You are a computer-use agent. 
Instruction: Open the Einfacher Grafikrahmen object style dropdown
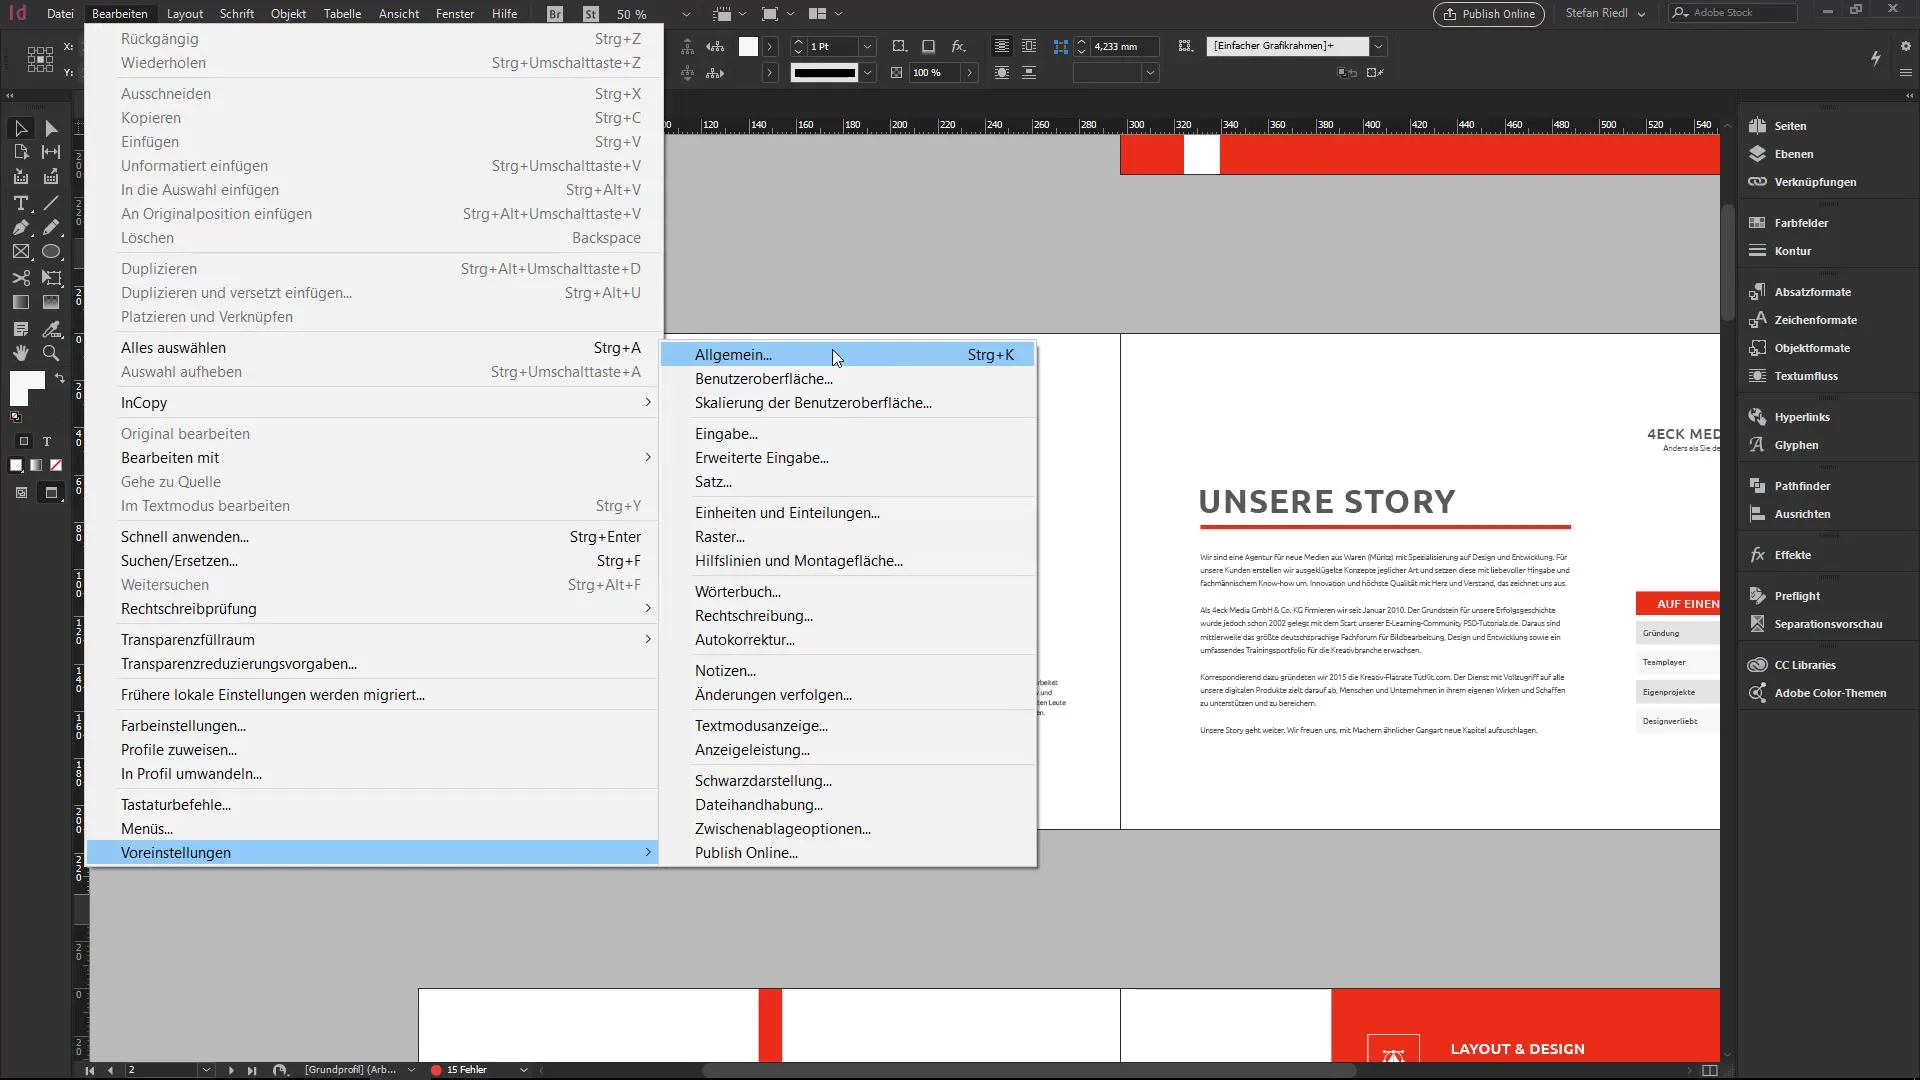[x=1379, y=46]
